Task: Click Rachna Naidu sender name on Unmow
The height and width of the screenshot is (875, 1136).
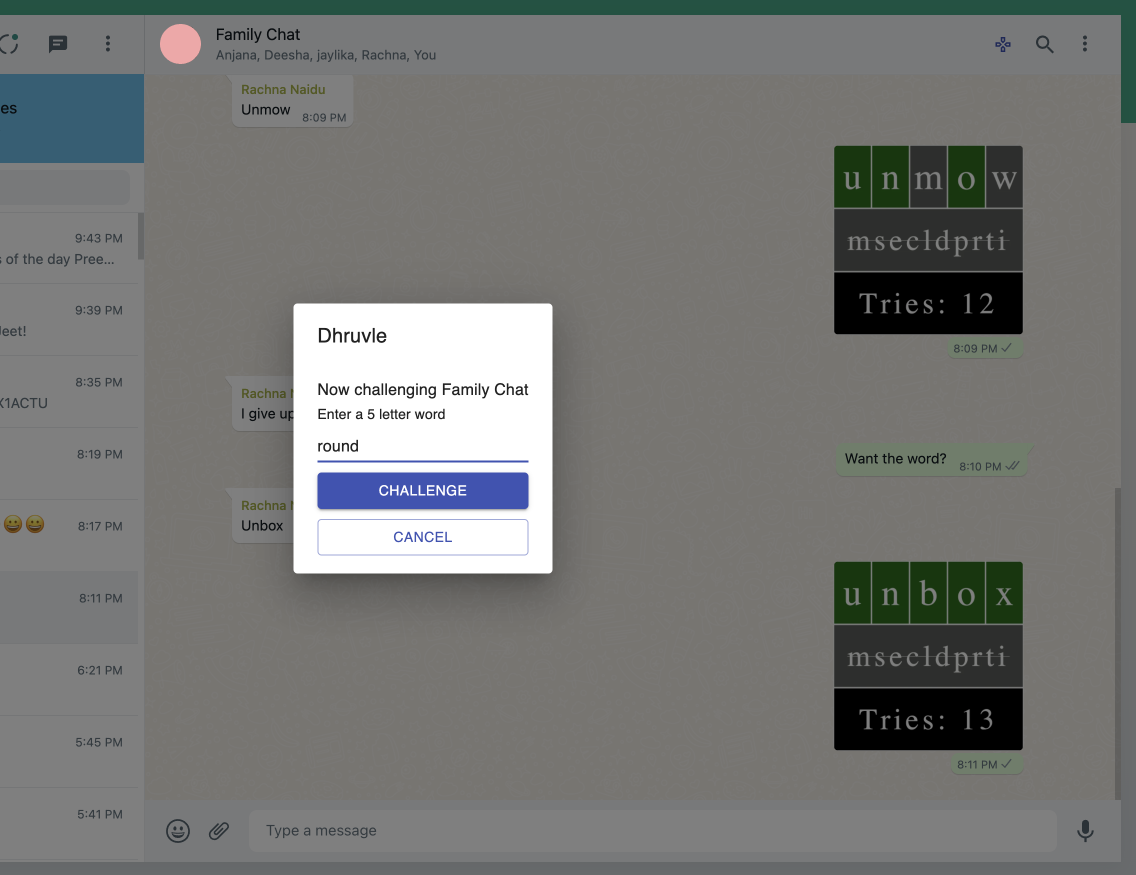Action: 283,90
